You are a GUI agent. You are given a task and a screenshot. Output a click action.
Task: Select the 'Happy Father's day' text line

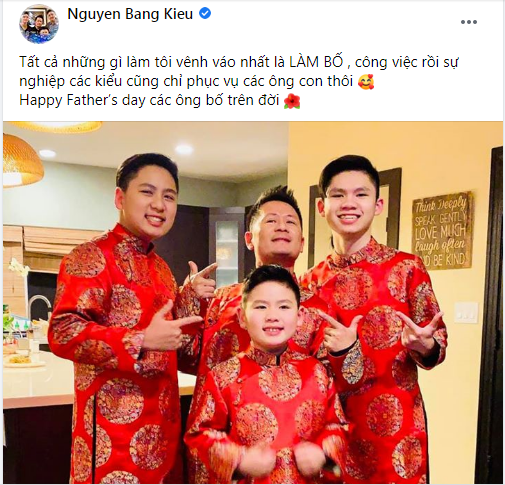[x=149, y=100]
